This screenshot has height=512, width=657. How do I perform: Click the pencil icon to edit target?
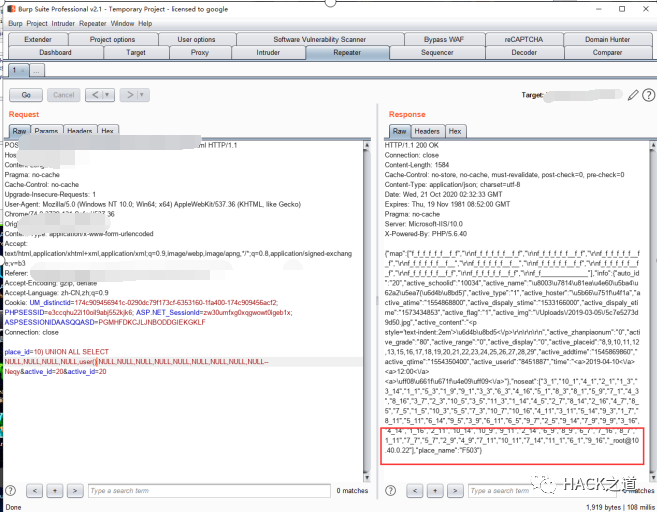[633, 95]
